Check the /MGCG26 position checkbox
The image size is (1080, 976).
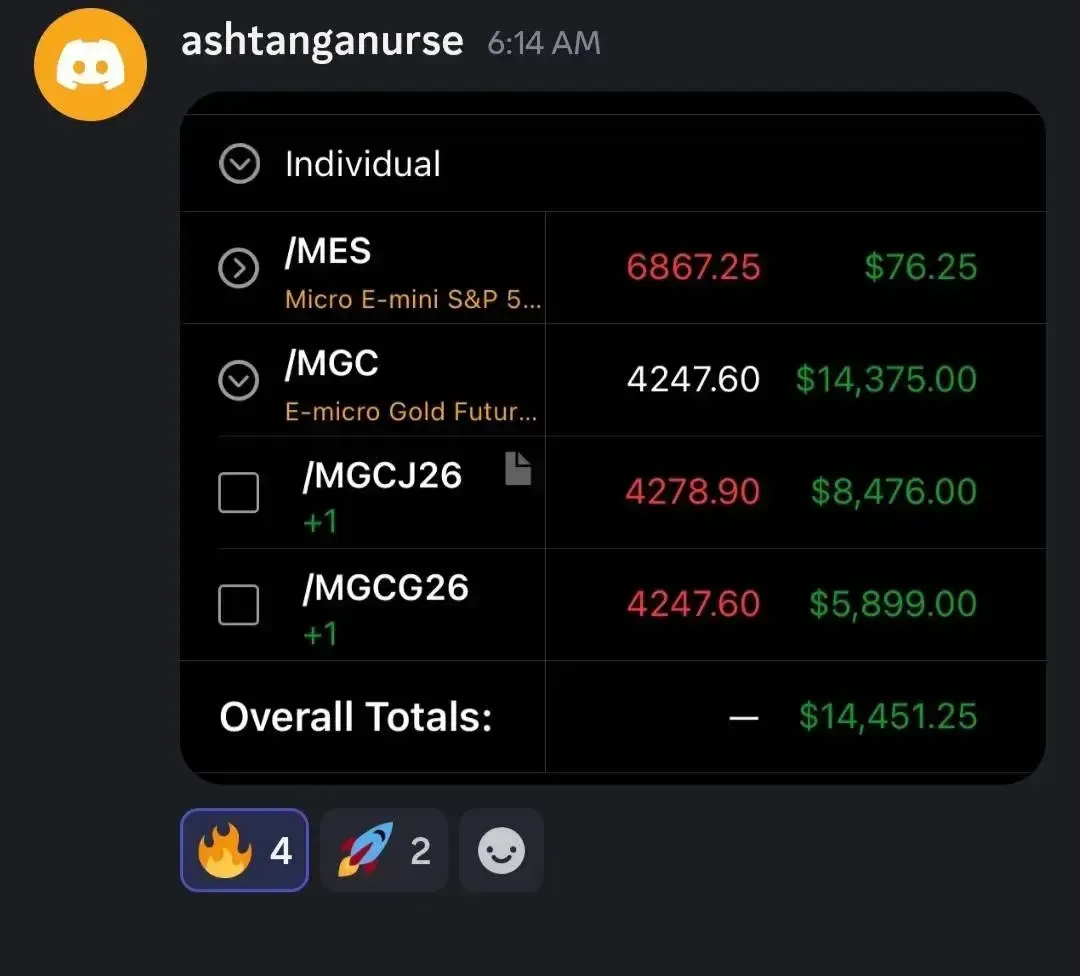(x=238, y=605)
